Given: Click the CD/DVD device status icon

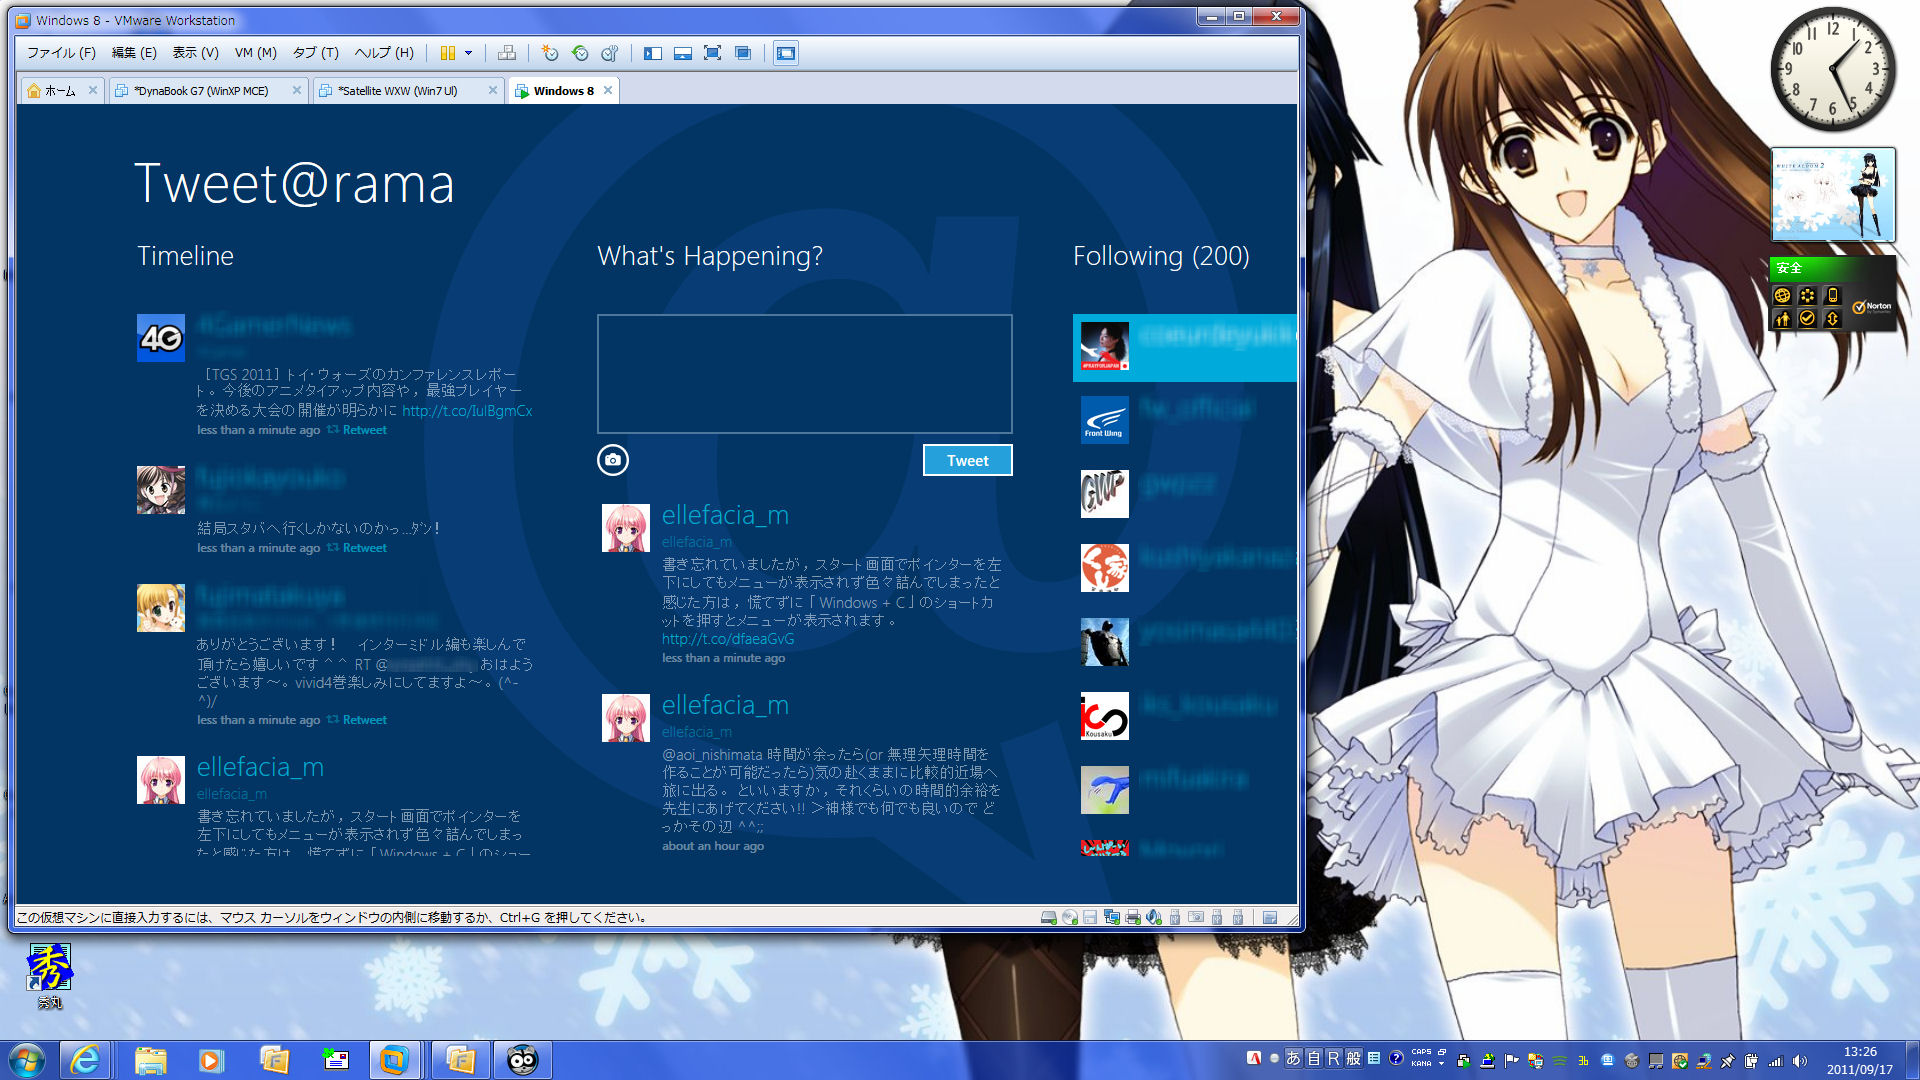Looking at the screenshot, I should (x=1070, y=917).
